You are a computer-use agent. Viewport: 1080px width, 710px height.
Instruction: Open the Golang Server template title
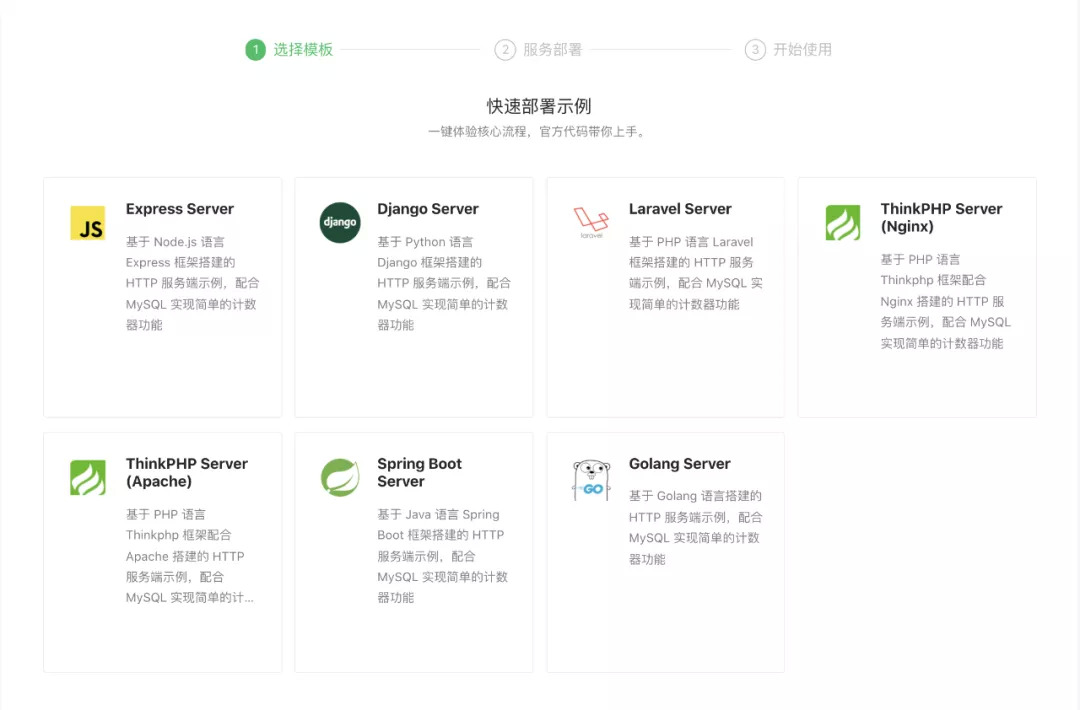(679, 463)
